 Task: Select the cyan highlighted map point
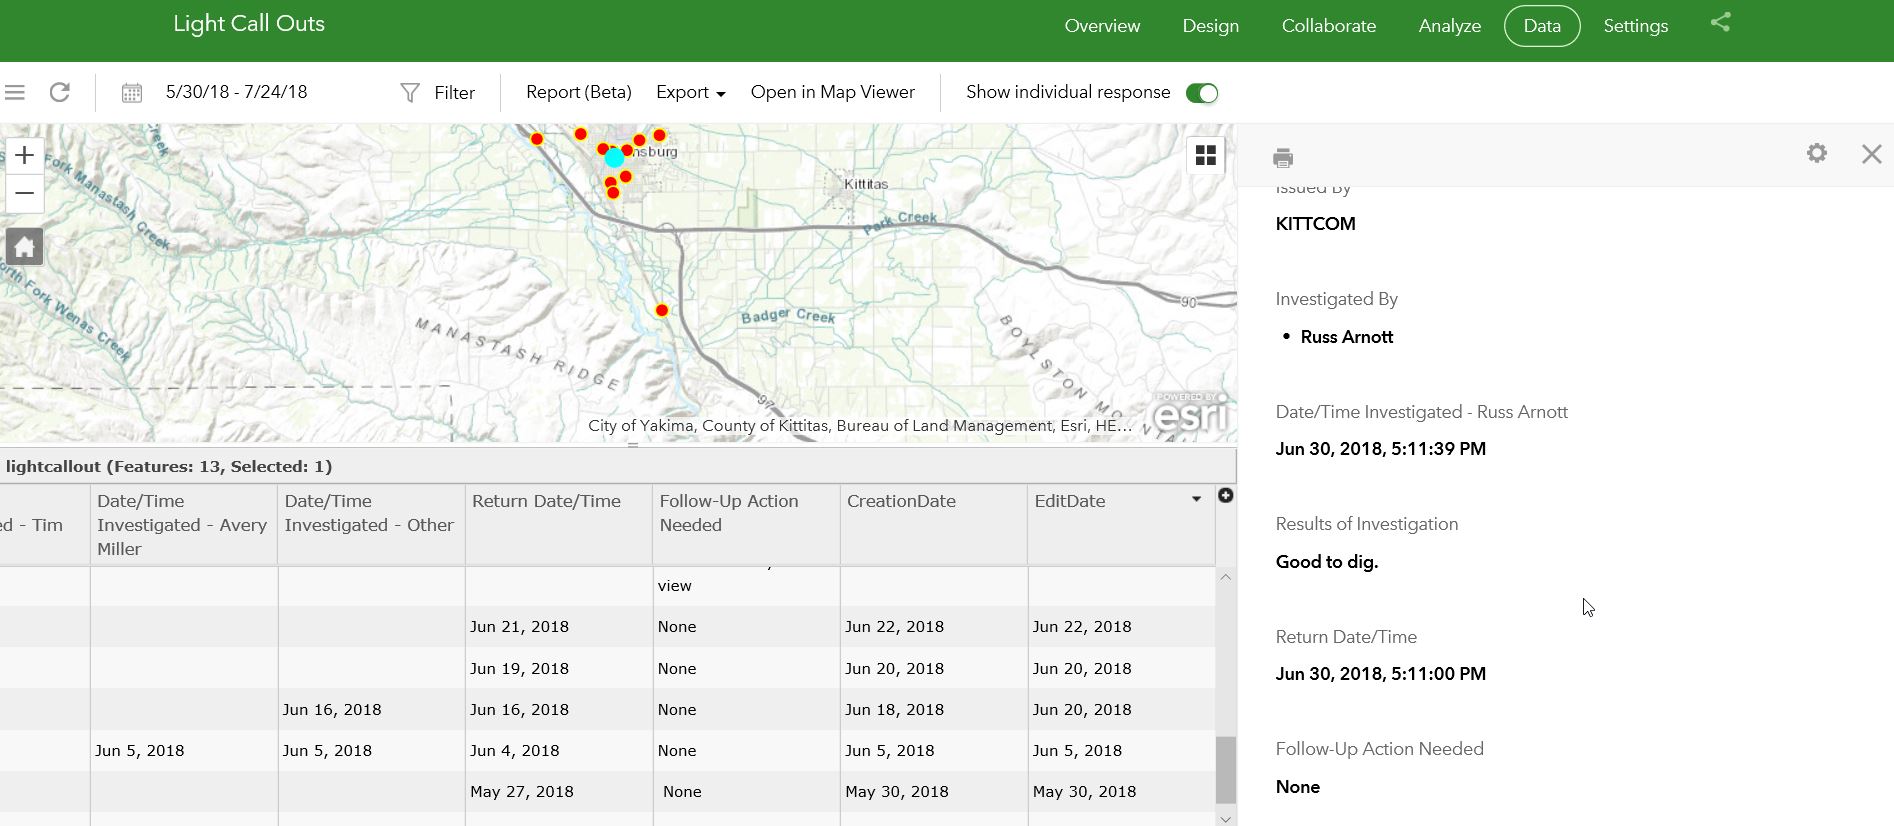[x=614, y=158]
